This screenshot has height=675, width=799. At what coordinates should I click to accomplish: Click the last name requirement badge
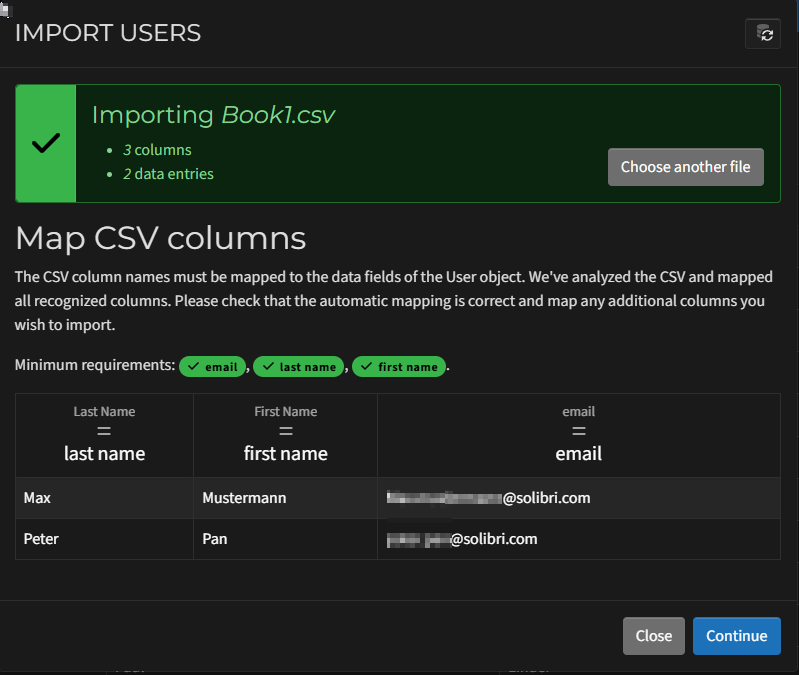(x=299, y=367)
